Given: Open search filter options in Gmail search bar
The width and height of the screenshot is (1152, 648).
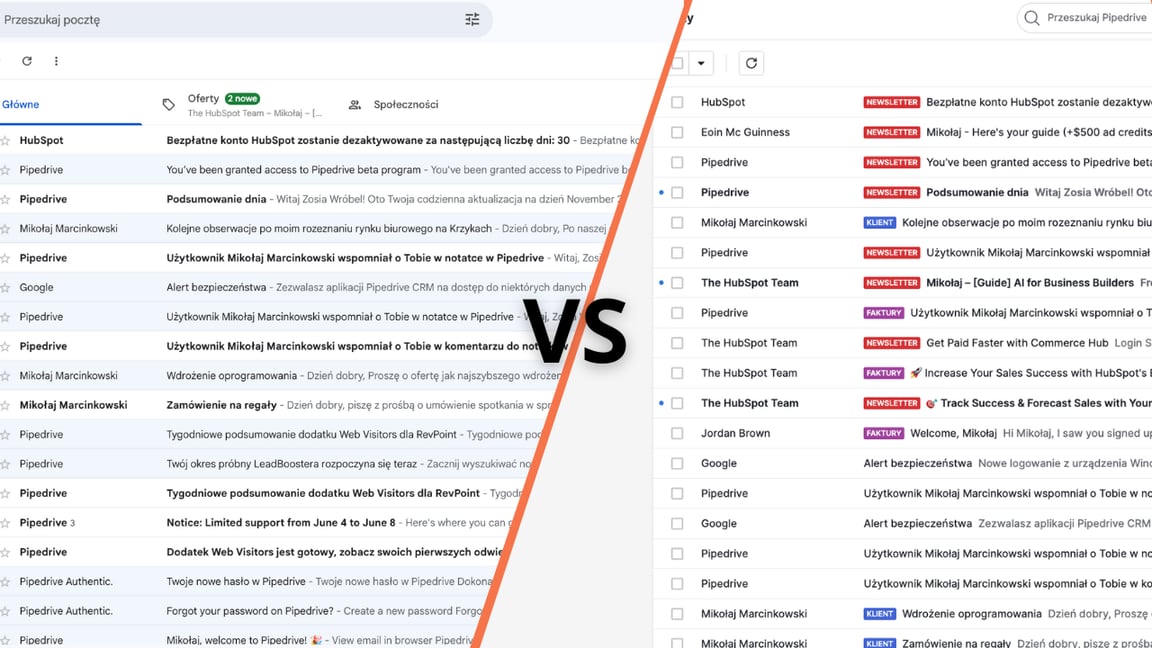Looking at the screenshot, I should click(472, 19).
